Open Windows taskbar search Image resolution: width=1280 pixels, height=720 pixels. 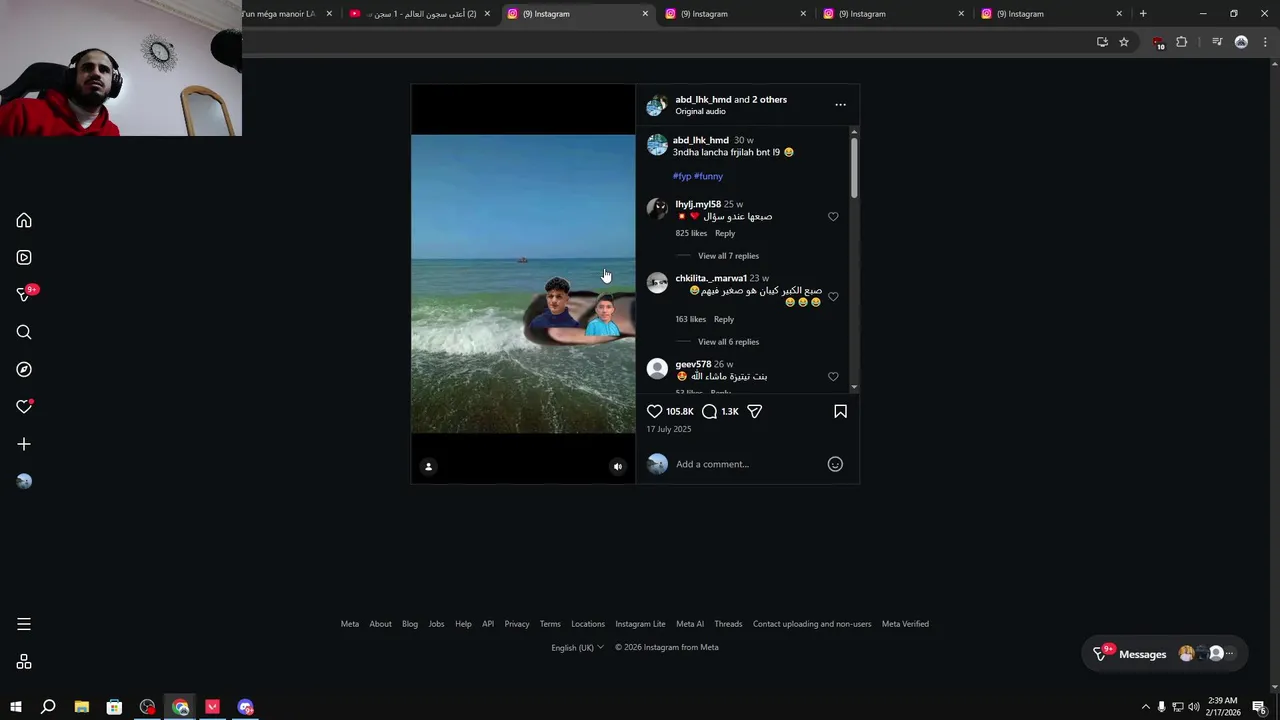click(x=48, y=707)
